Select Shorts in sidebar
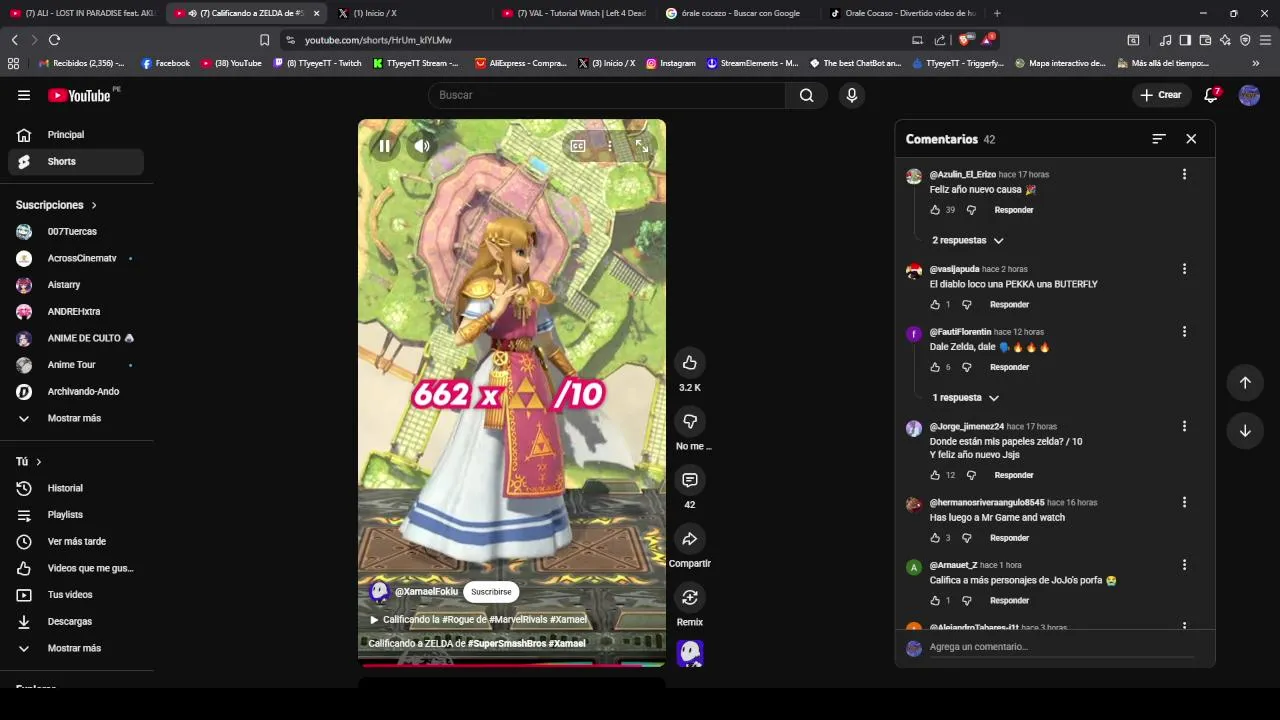Screen dimensions: 1280x720 click(76, 161)
